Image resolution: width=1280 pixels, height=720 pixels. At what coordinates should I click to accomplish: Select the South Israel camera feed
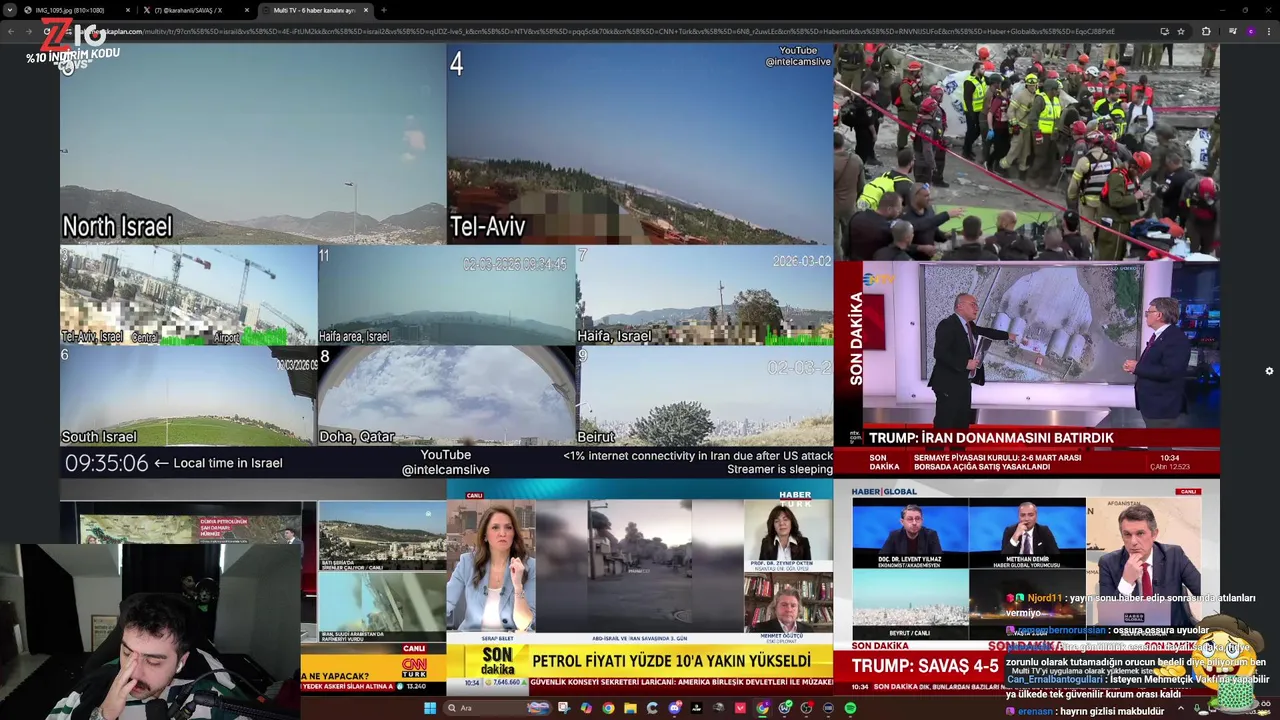pyautogui.click(x=188, y=396)
